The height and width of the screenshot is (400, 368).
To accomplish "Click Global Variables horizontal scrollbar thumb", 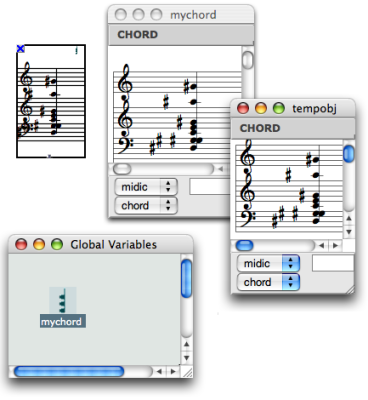I will pyautogui.click(x=69, y=372).
